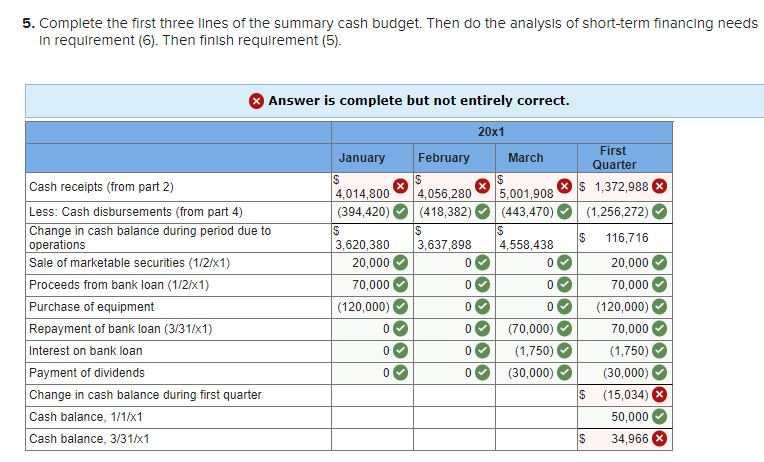Select the February cash receipts field 4,056,280
The width and height of the screenshot is (764, 462).
(454, 187)
